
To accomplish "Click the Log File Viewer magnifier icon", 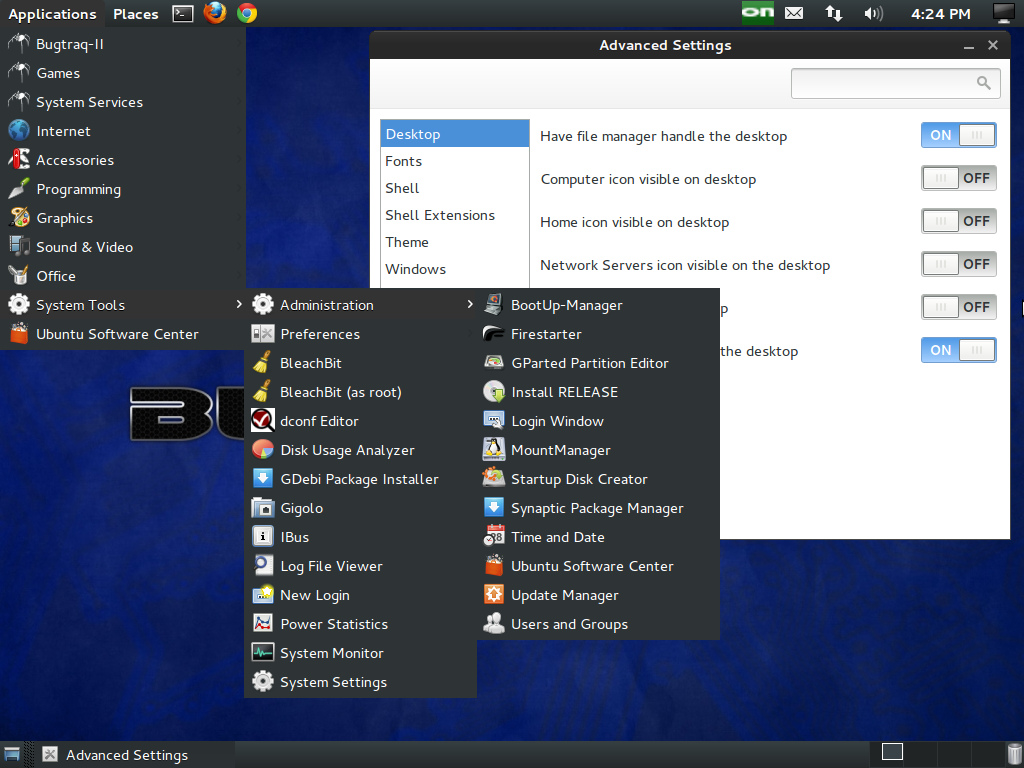I will coord(263,566).
